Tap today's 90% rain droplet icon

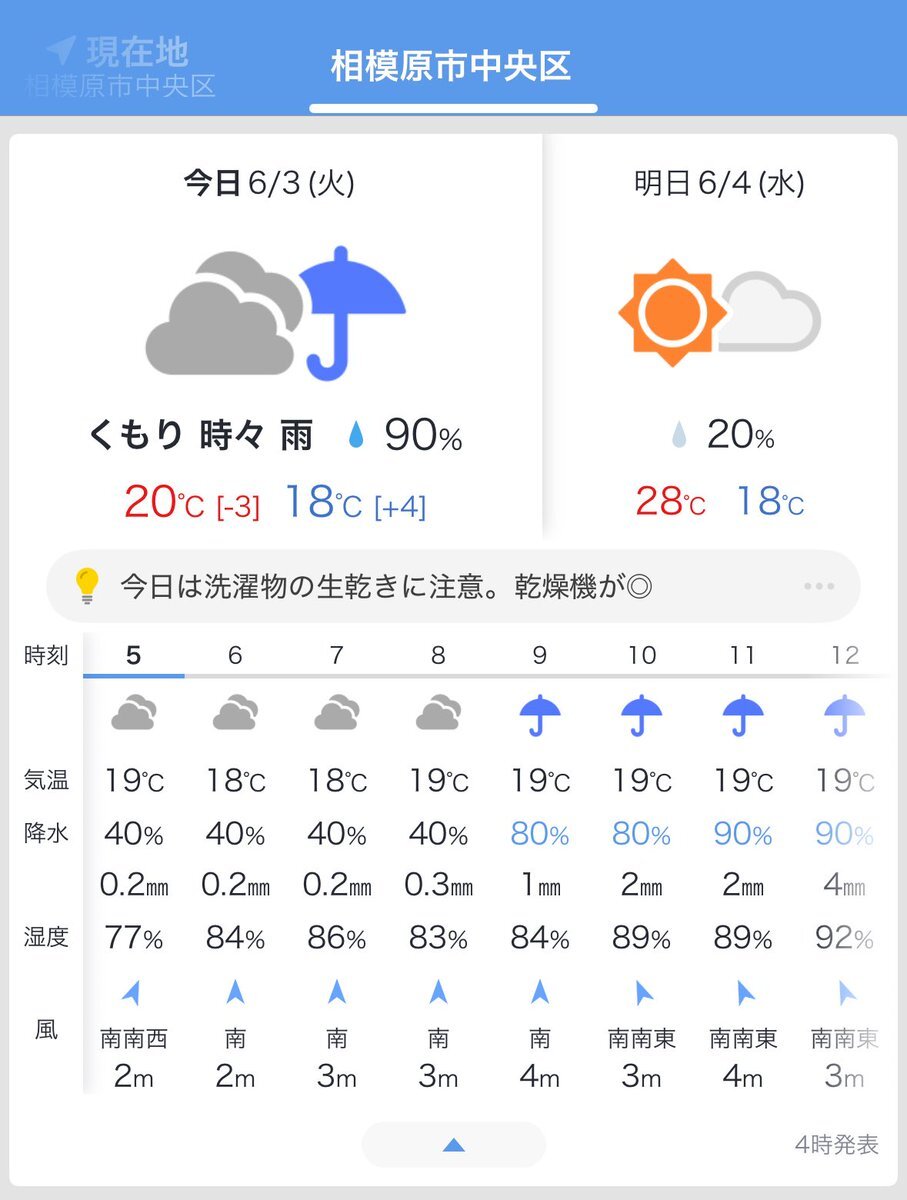point(356,436)
